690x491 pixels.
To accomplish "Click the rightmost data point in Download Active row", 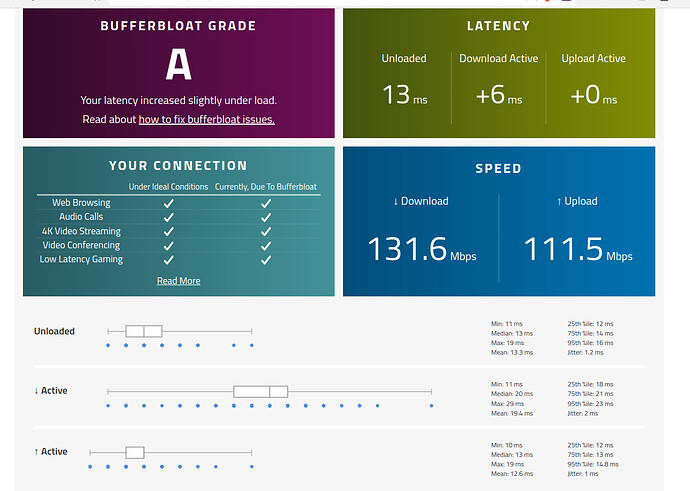I will click(x=431, y=406).
